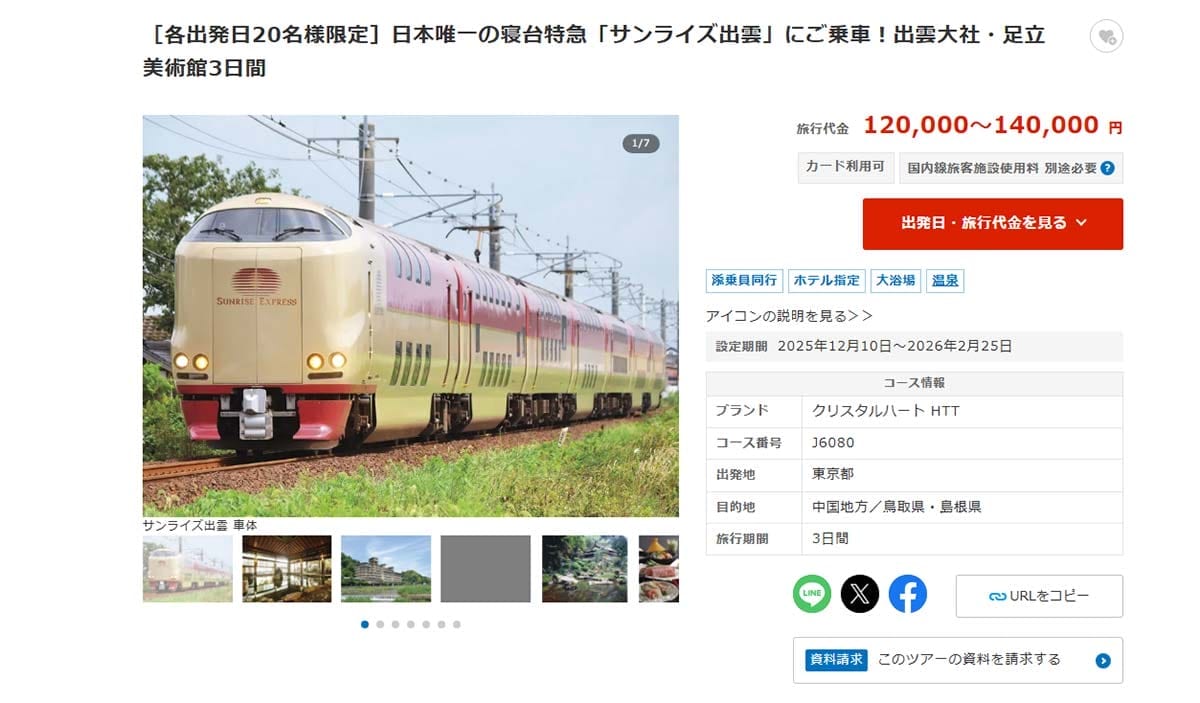Open アイコンの説明を見る link
This screenshot has width=1200, height=703.
coord(789,315)
